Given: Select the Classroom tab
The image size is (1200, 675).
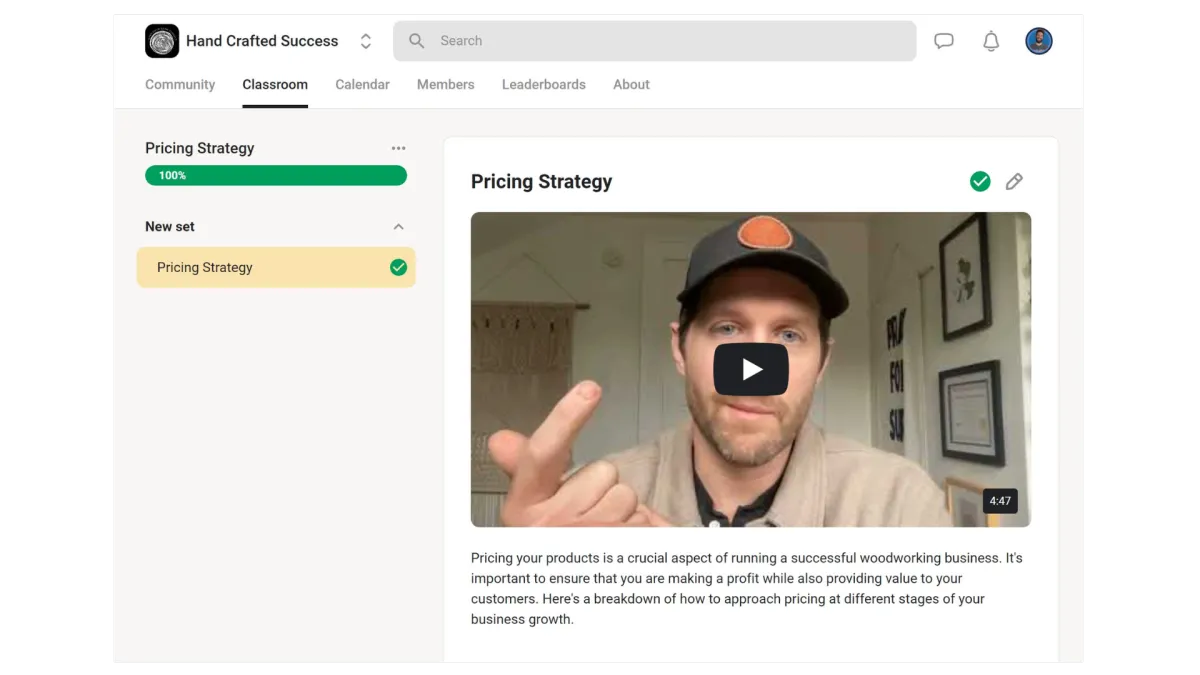Looking at the screenshot, I should pyautogui.click(x=275, y=85).
